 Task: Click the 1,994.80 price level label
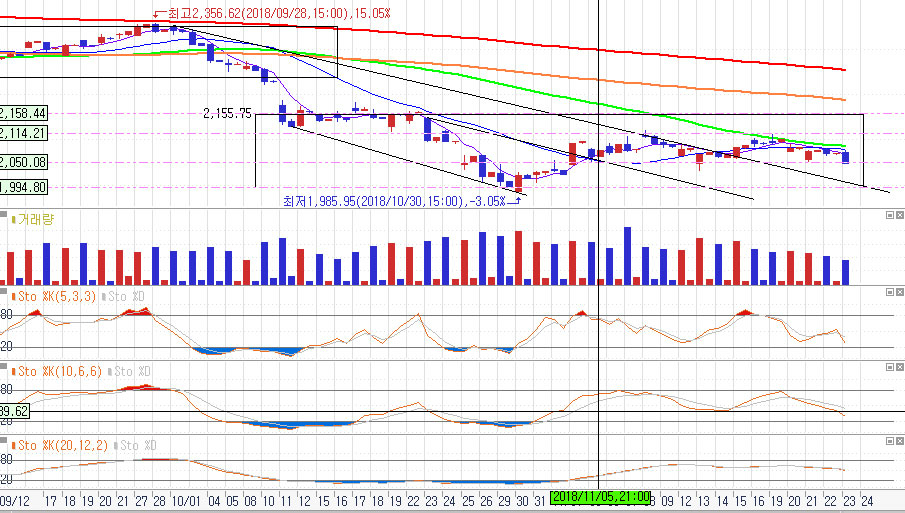(23, 187)
